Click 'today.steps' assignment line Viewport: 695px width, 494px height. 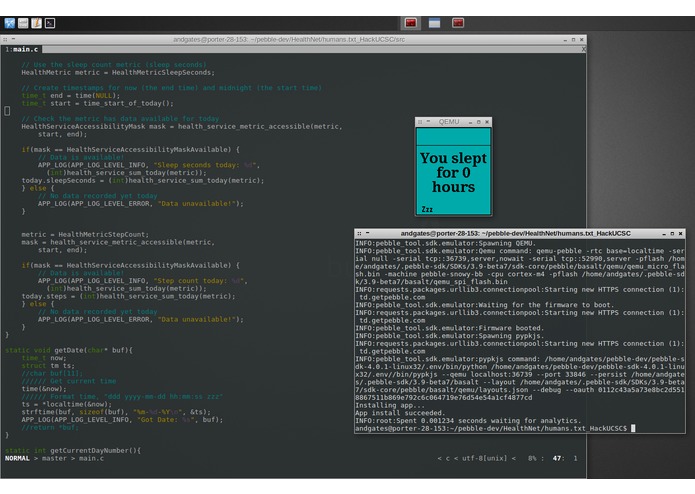128,296
